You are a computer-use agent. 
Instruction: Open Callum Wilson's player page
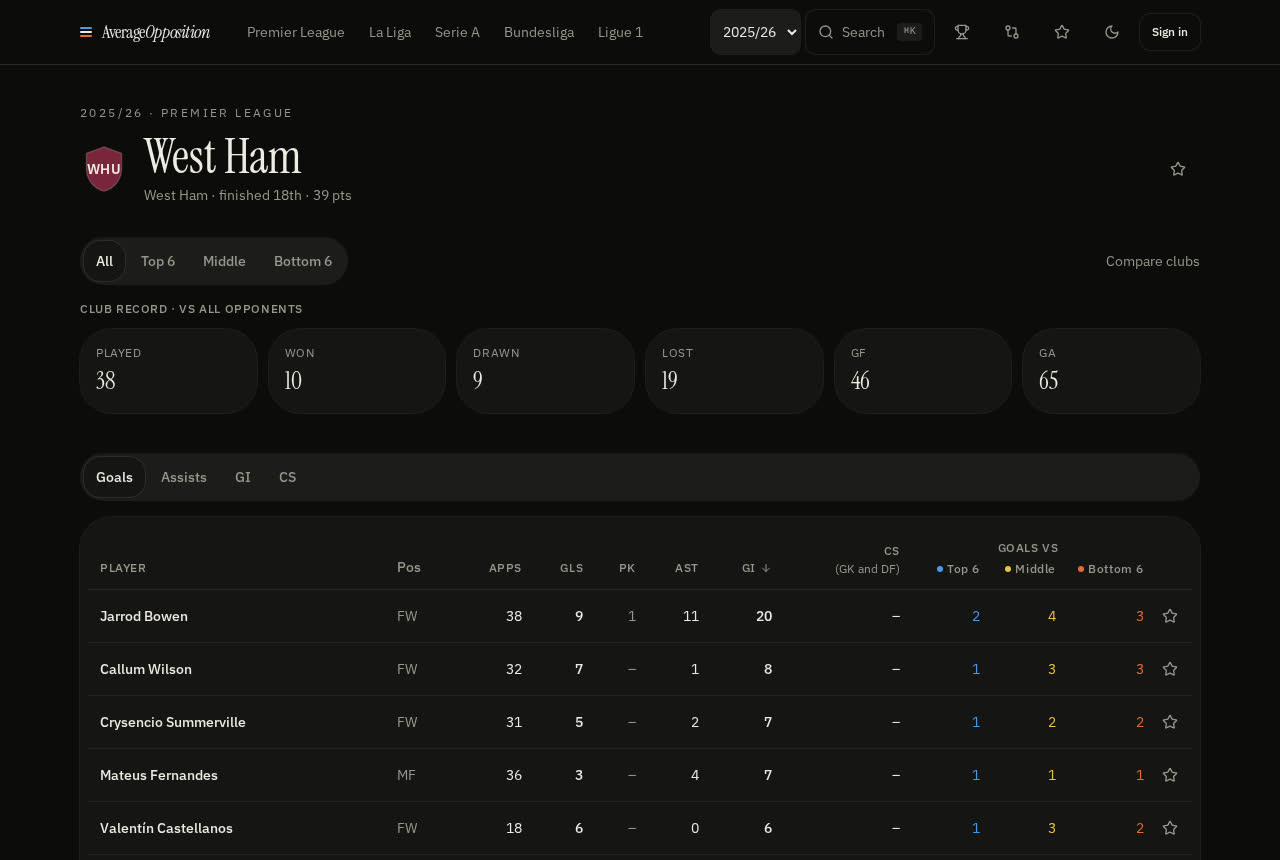146,669
